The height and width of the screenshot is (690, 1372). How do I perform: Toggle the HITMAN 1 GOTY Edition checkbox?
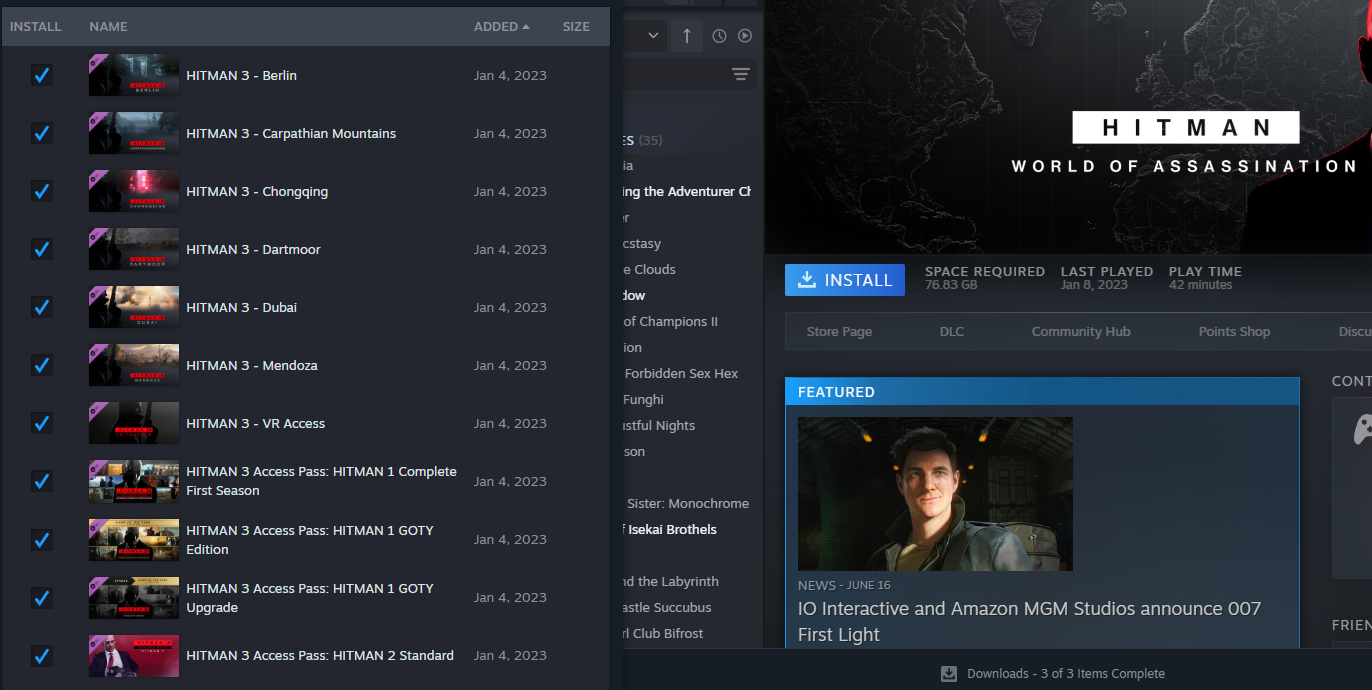41,539
